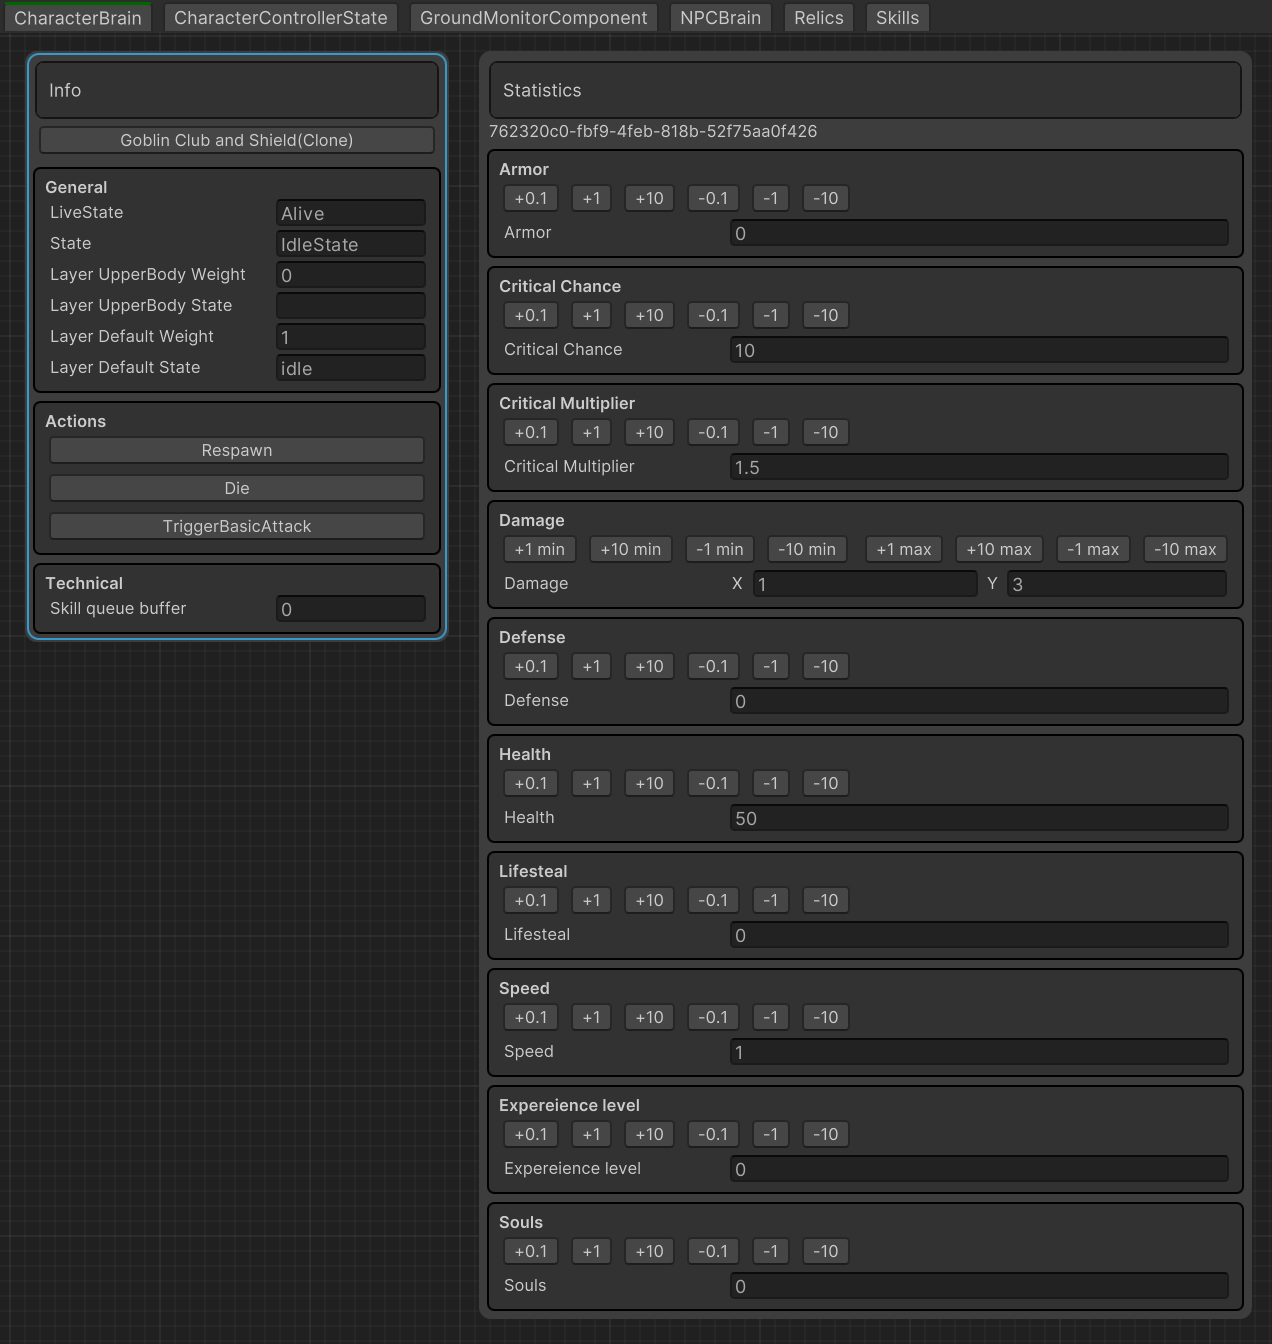The width and height of the screenshot is (1272, 1344).
Task: Select the NPCBrain tab
Action: (720, 18)
